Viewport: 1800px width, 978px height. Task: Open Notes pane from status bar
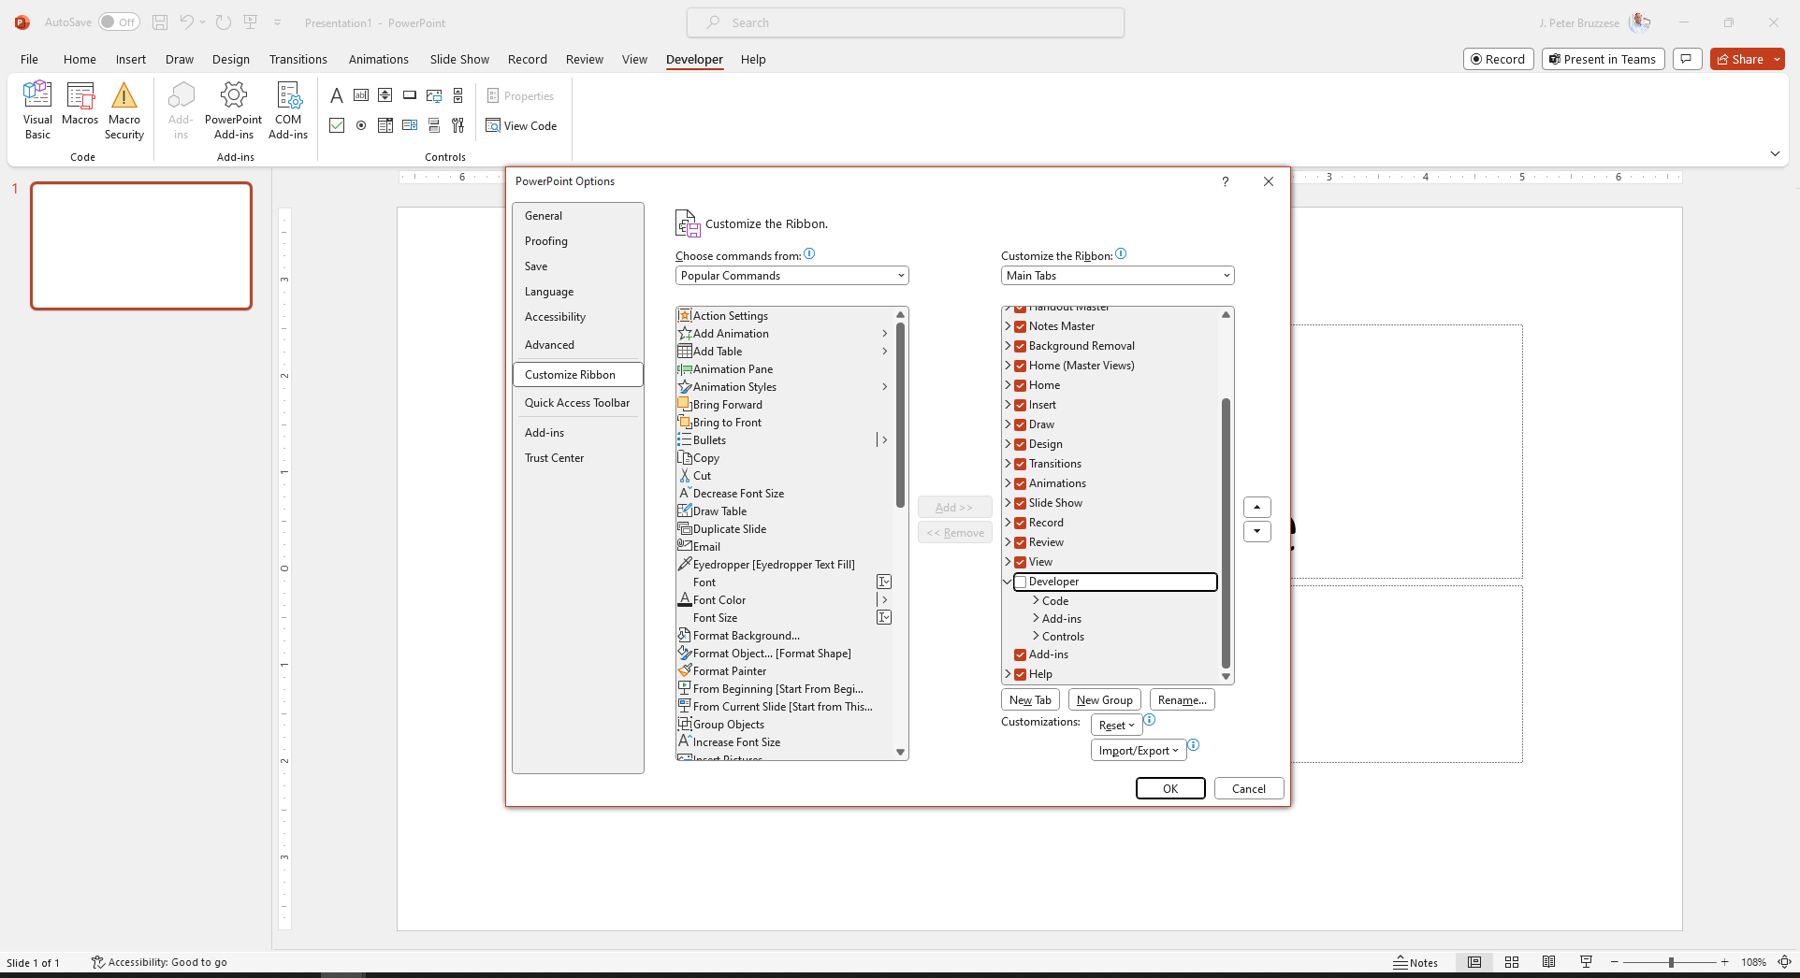(1416, 962)
